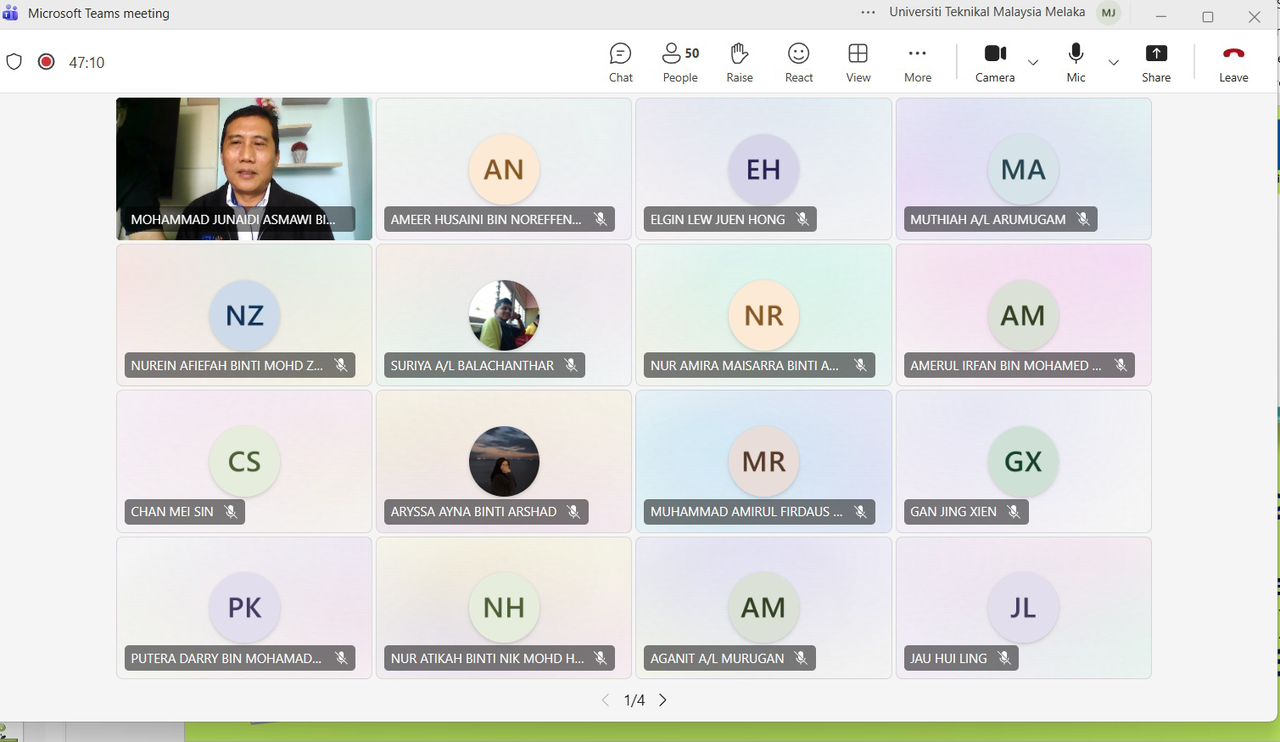Change the meeting View layout
The height and width of the screenshot is (742, 1280).
(858, 62)
